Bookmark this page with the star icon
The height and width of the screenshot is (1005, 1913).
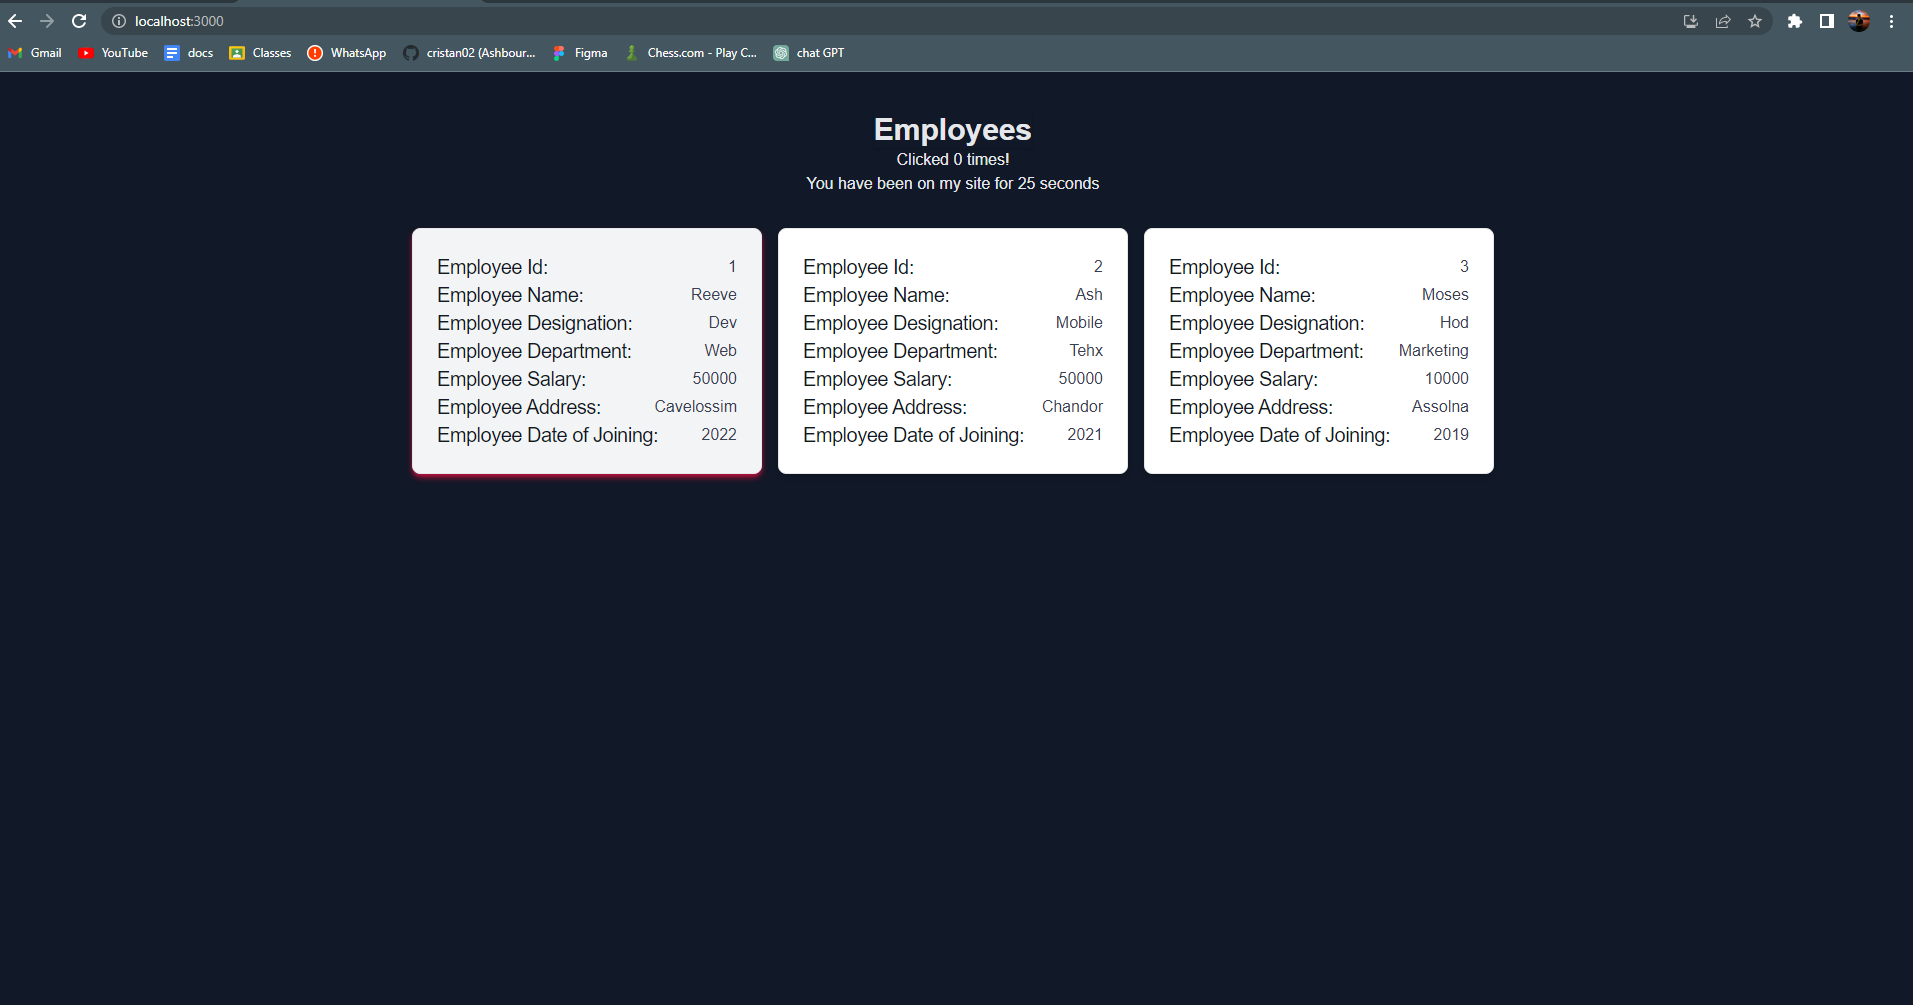[x=1755, y=20]
